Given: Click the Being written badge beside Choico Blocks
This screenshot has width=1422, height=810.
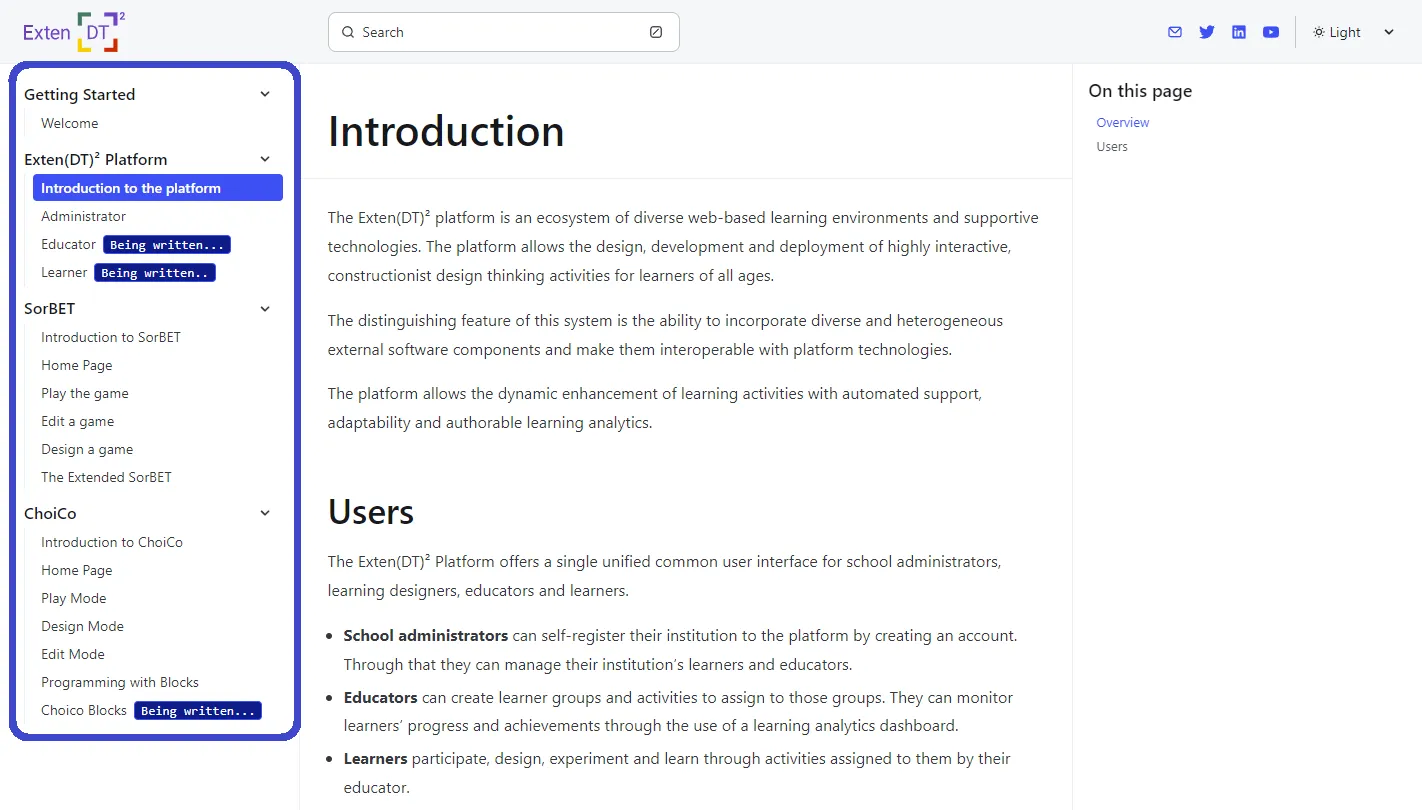Looking at the screenshot, I should (197, 710).
